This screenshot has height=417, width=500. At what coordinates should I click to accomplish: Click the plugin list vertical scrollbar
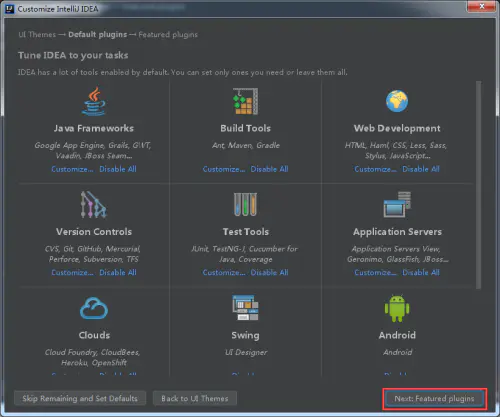[x=478, y=185]
